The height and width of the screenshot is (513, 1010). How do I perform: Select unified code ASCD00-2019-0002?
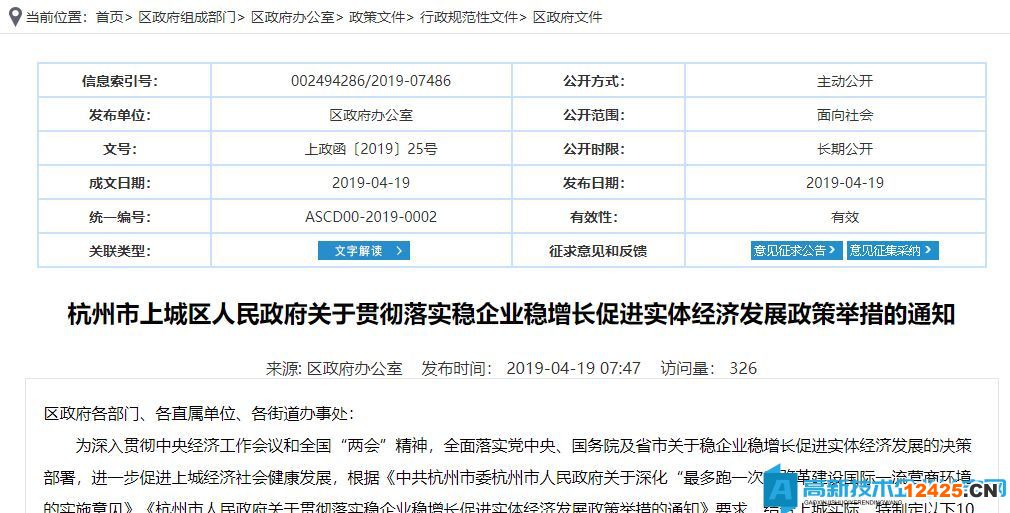click(371, 217)
